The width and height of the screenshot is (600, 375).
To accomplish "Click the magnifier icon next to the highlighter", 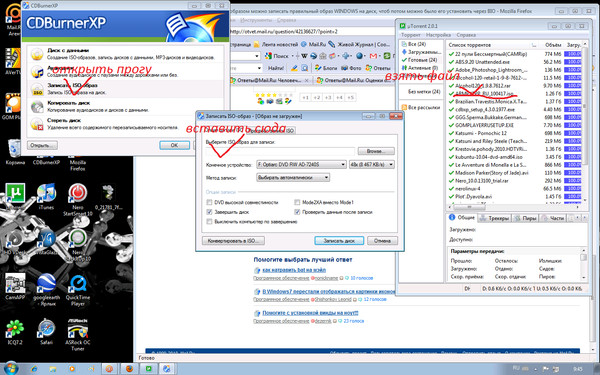I will [x=305, y=68].
